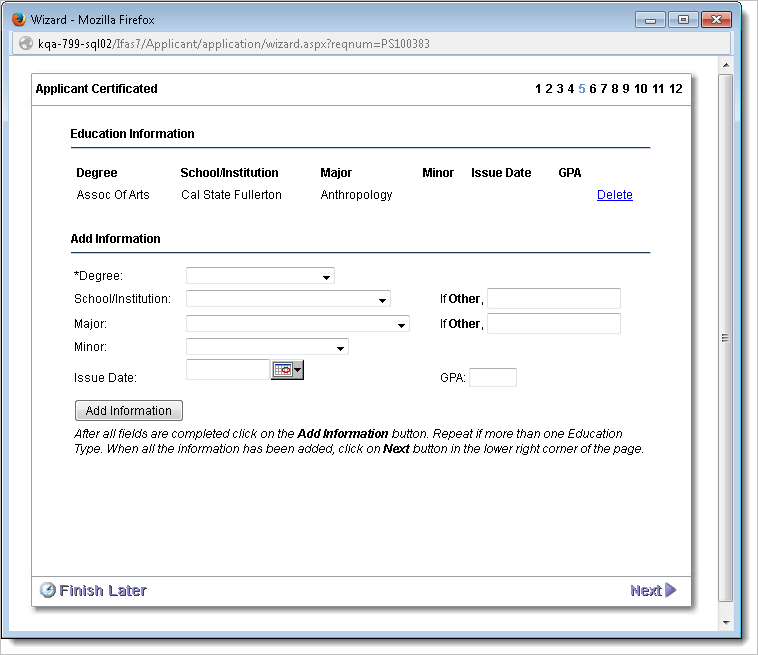This screenshot has width=758, height=655.
Task: Click the Finish Later clock icon
Action: 47,590
